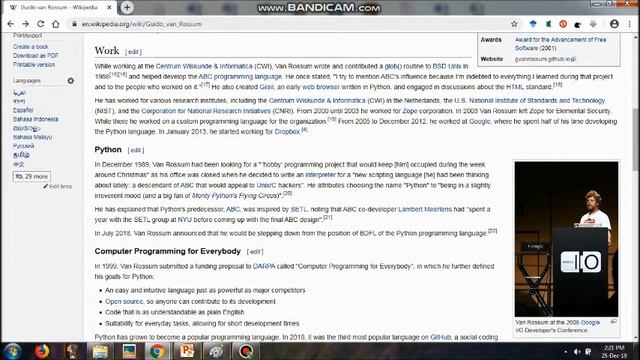Viewport: 640px width, 360px height.
Task: Open PowerPoint from the taskbar
Action: pyautogui.click(x=187, y=351)
